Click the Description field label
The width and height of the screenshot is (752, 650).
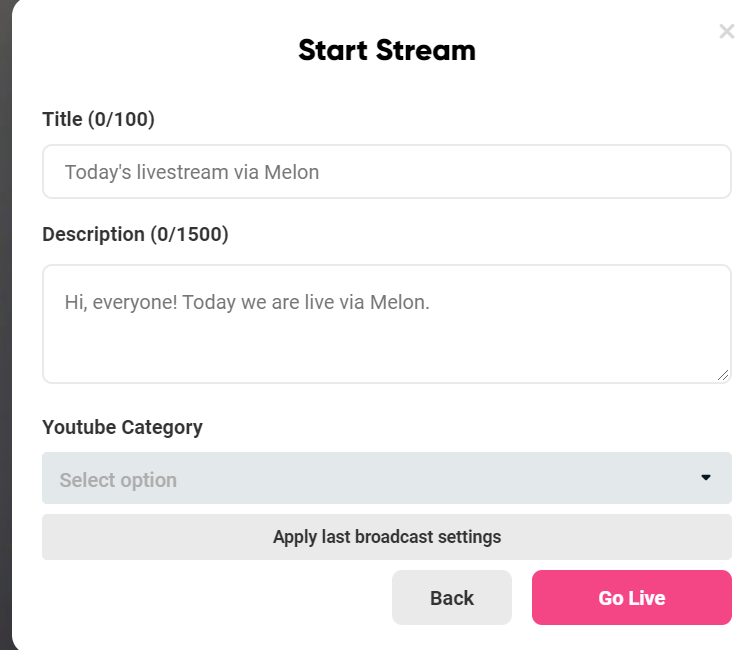tap(93, 234)
